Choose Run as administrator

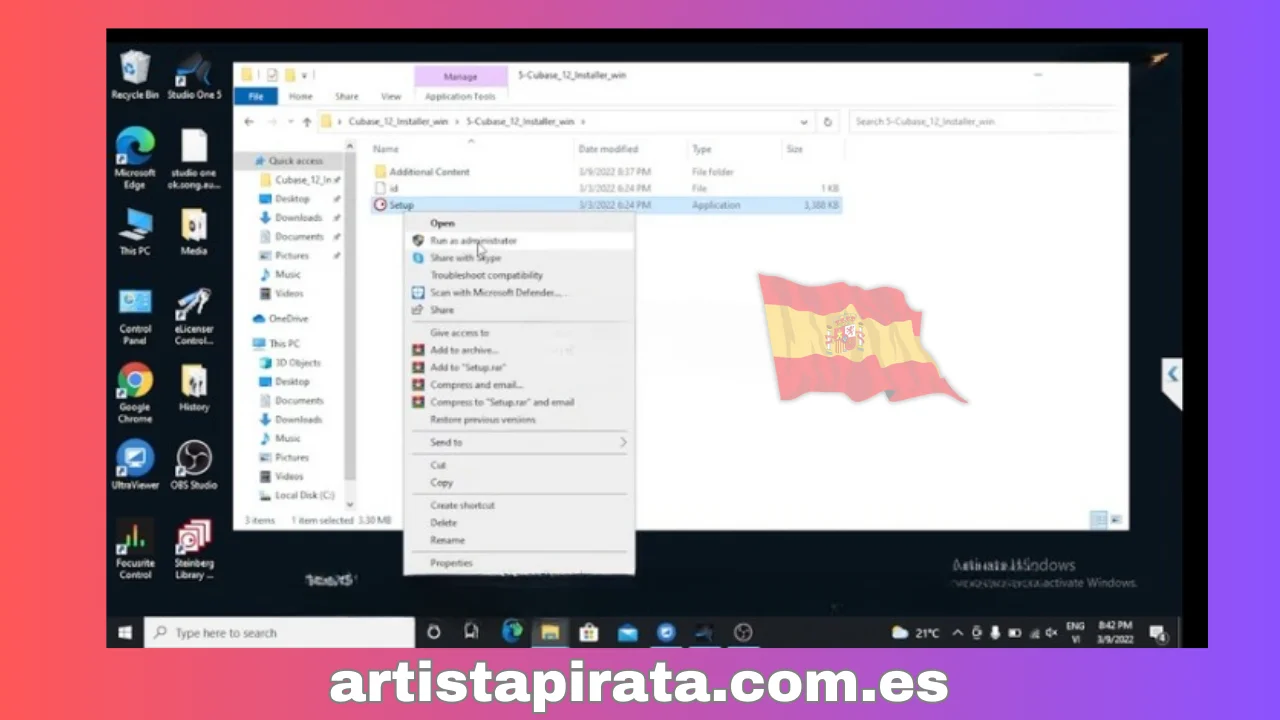519,241
